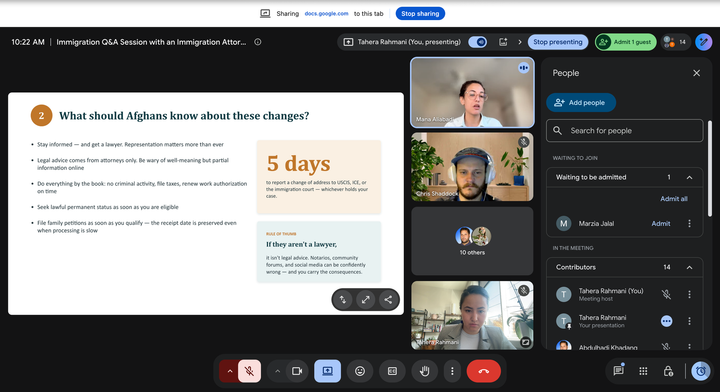Click the add-to-presentation icon near the audio toggle
720x392 pixels.
click(503, 42)
